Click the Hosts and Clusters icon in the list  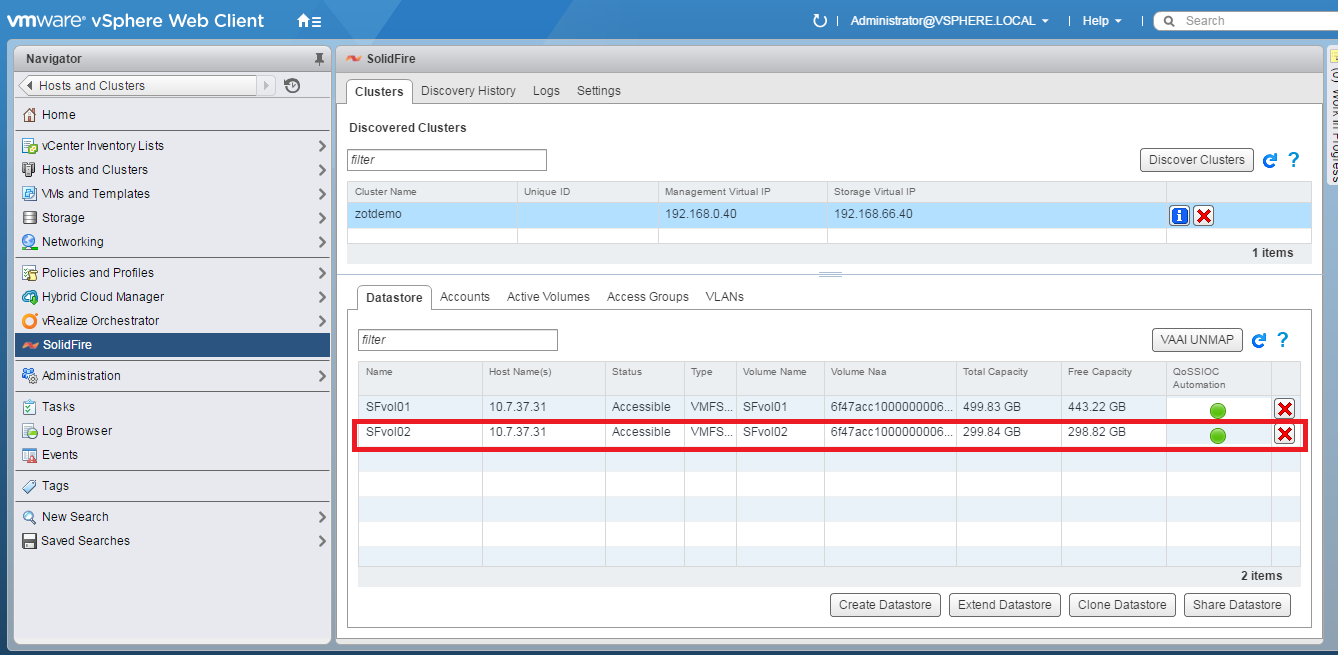pos(30,170)
